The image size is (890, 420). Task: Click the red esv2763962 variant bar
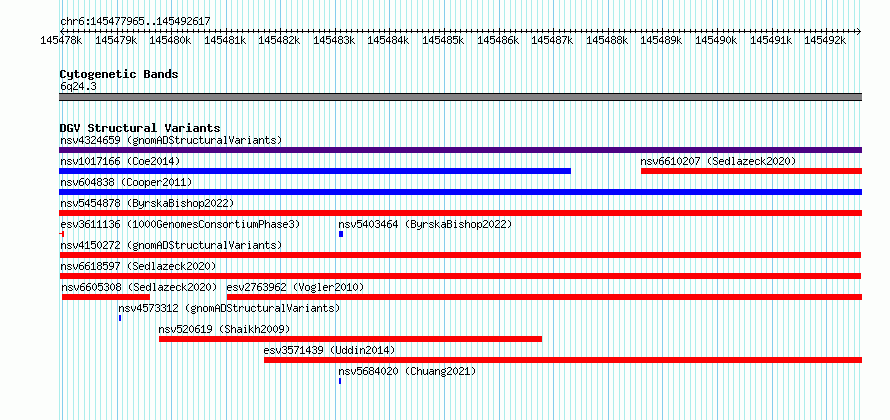[x=544, y=297]
